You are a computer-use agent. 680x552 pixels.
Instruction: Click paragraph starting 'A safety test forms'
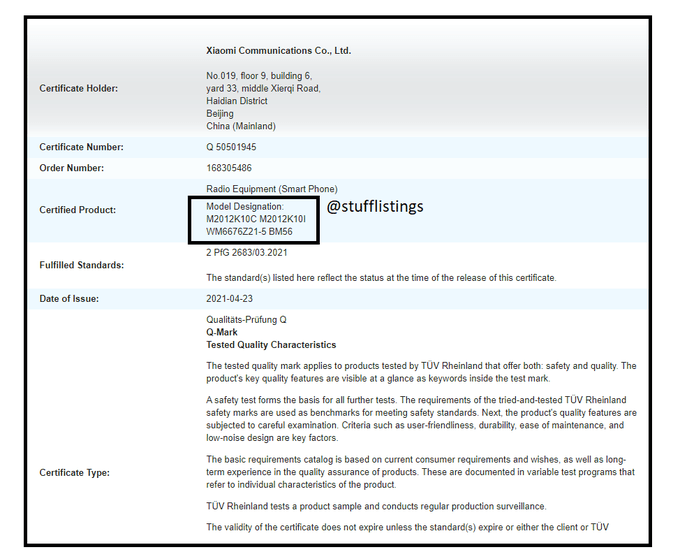[422, 419]
